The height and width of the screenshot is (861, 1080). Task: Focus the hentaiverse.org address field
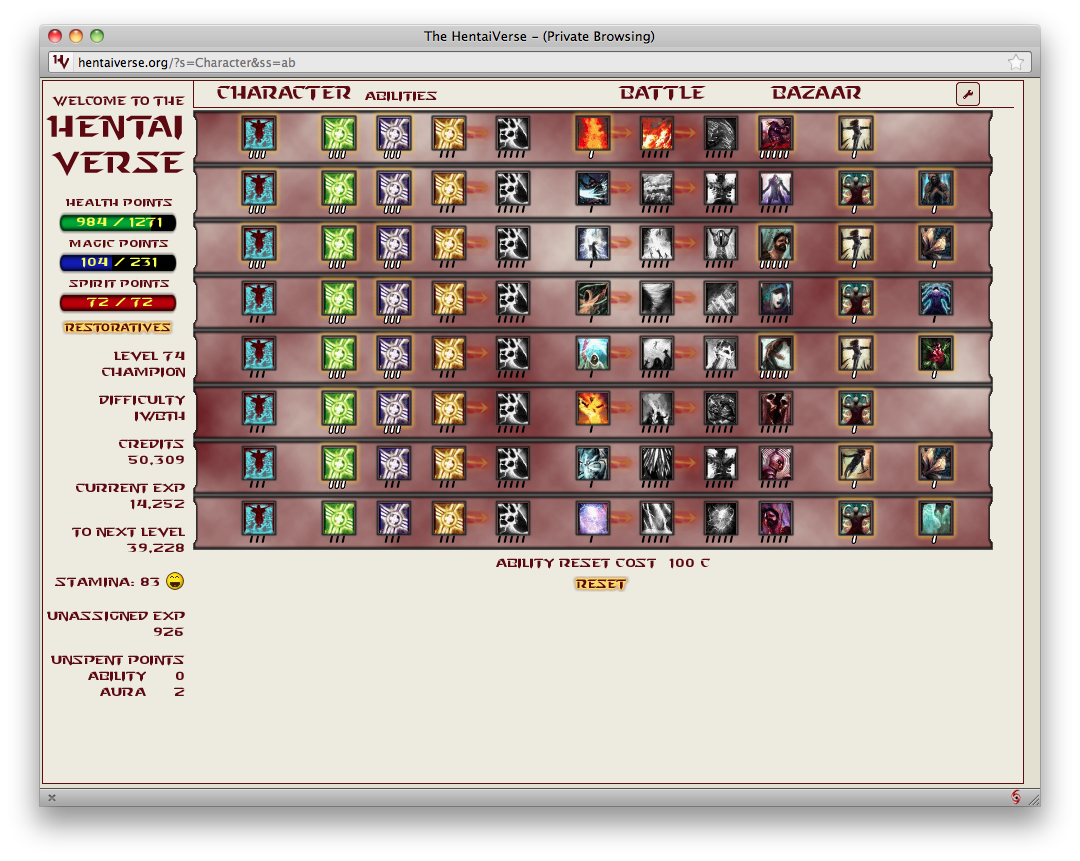coord(539,63)
